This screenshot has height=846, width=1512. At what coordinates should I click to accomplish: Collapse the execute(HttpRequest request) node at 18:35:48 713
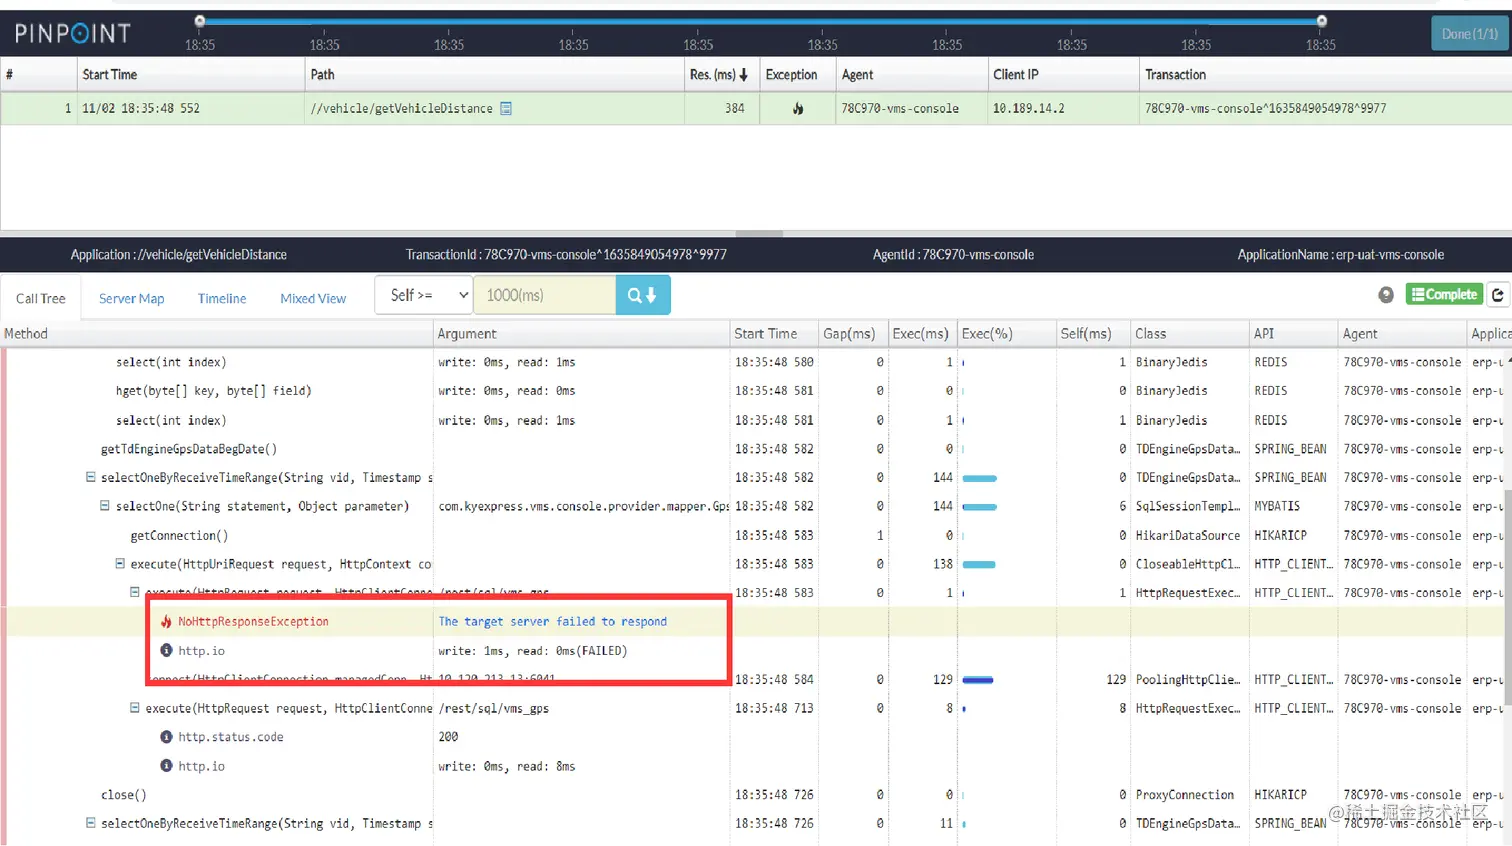pyautogui.click(x=135, y=708)
